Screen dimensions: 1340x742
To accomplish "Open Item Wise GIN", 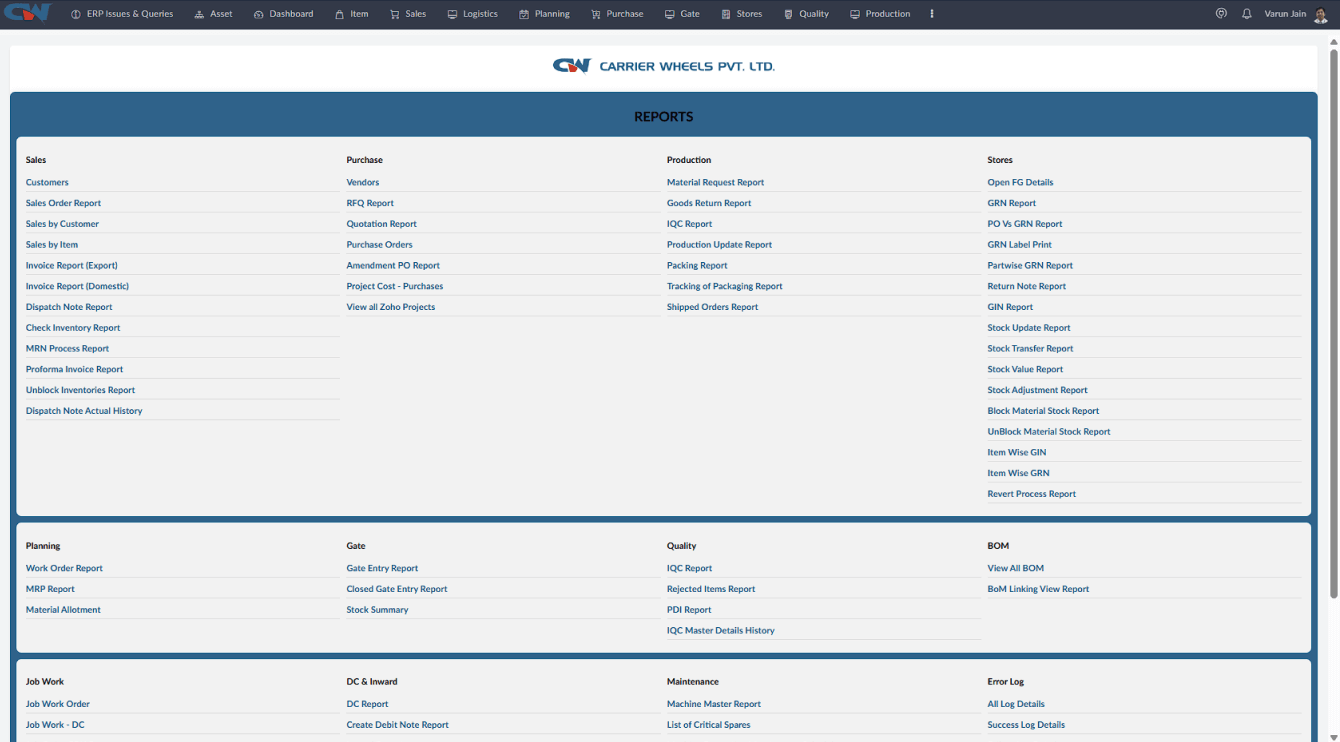I will click(x=1017, y=453).
